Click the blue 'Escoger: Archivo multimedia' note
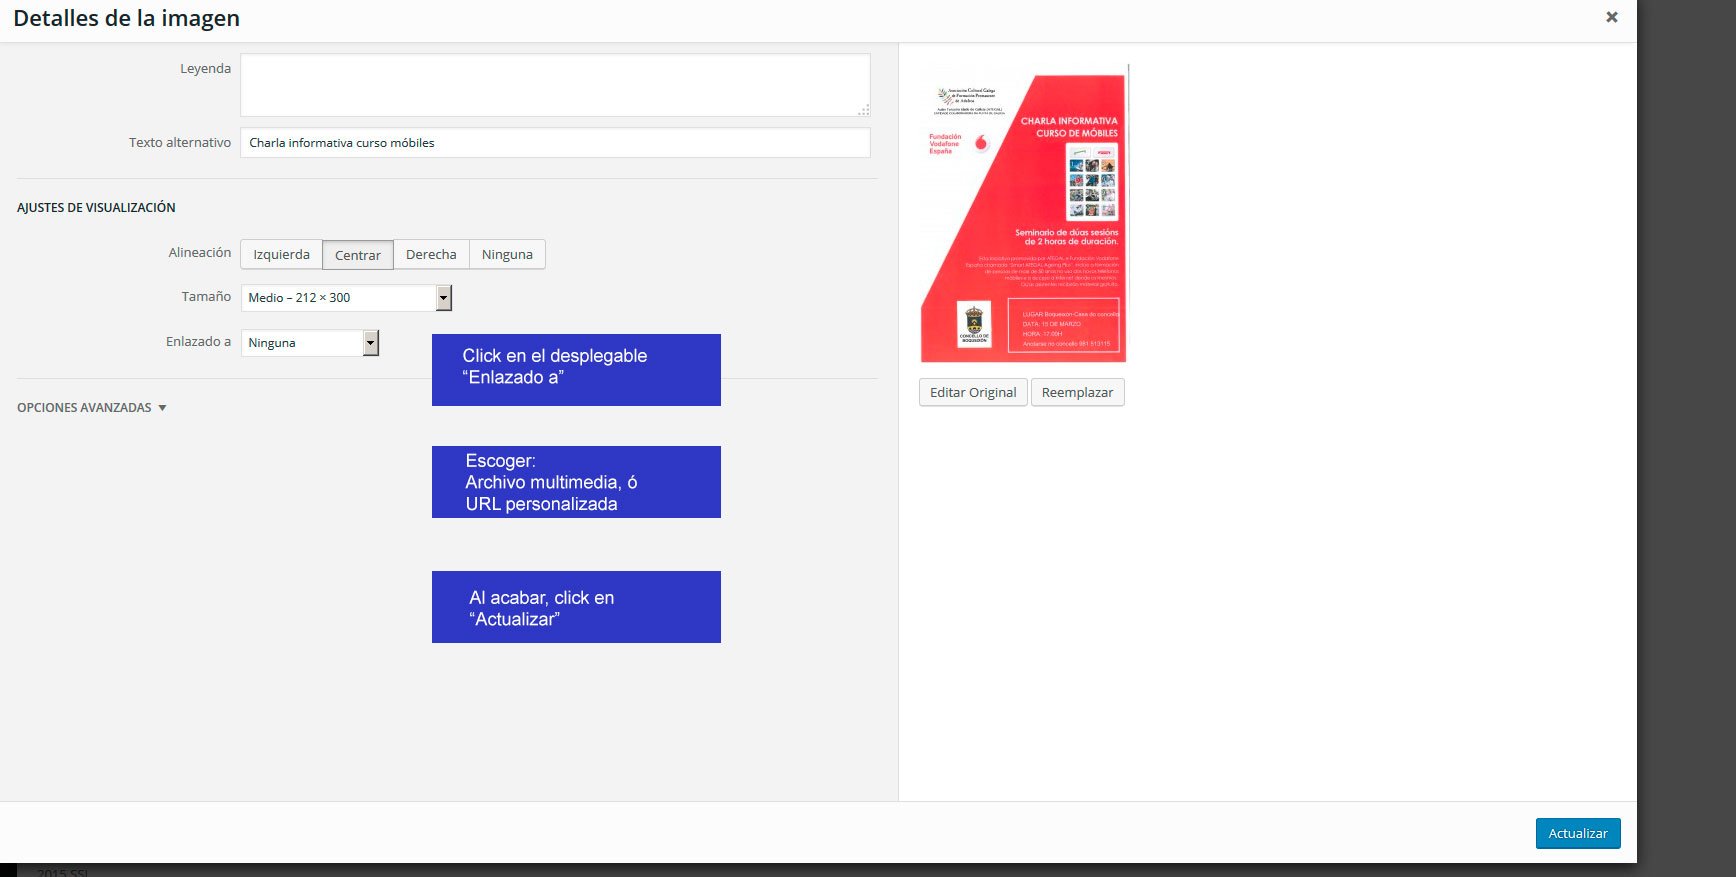The image size is (1736, 877). coord(576,482)
